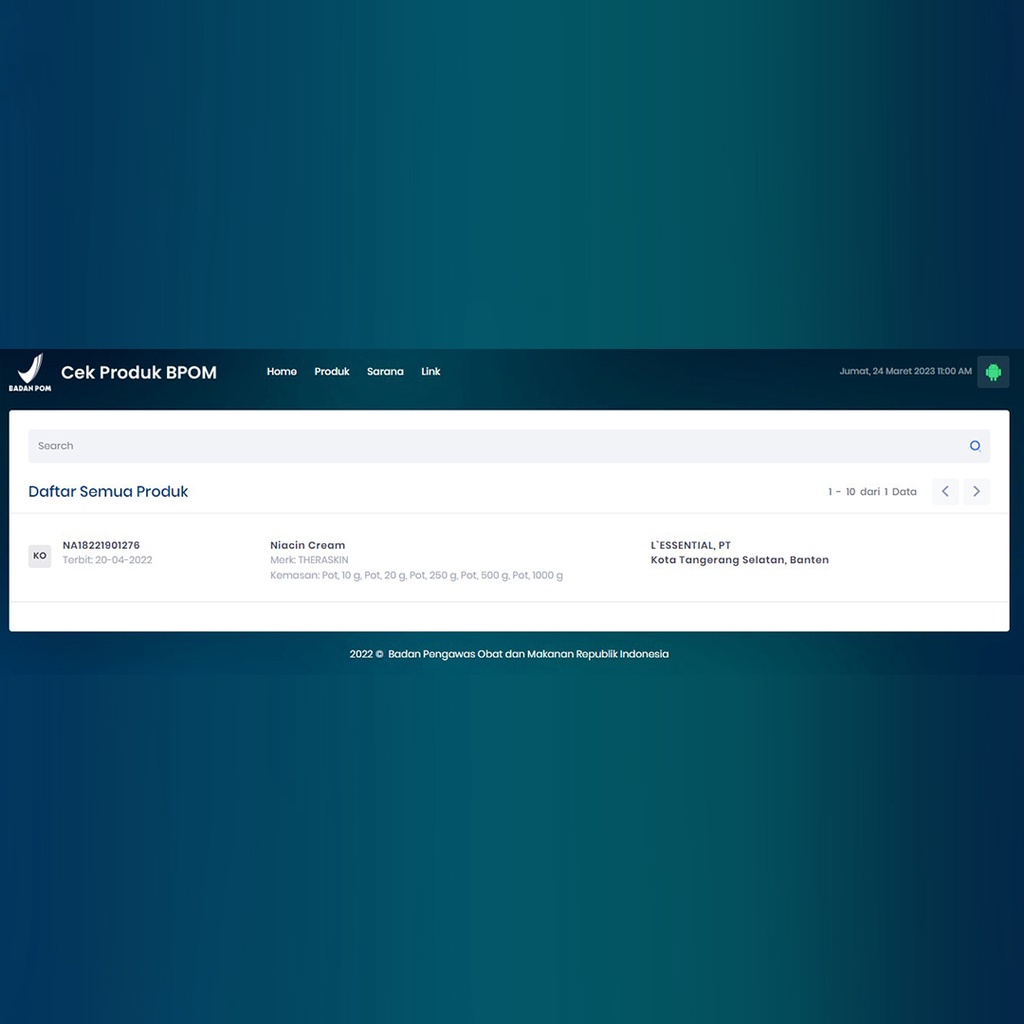The image size is (1024, 1024).
Task: Open the Produk menu
Action: click(332, 372)
